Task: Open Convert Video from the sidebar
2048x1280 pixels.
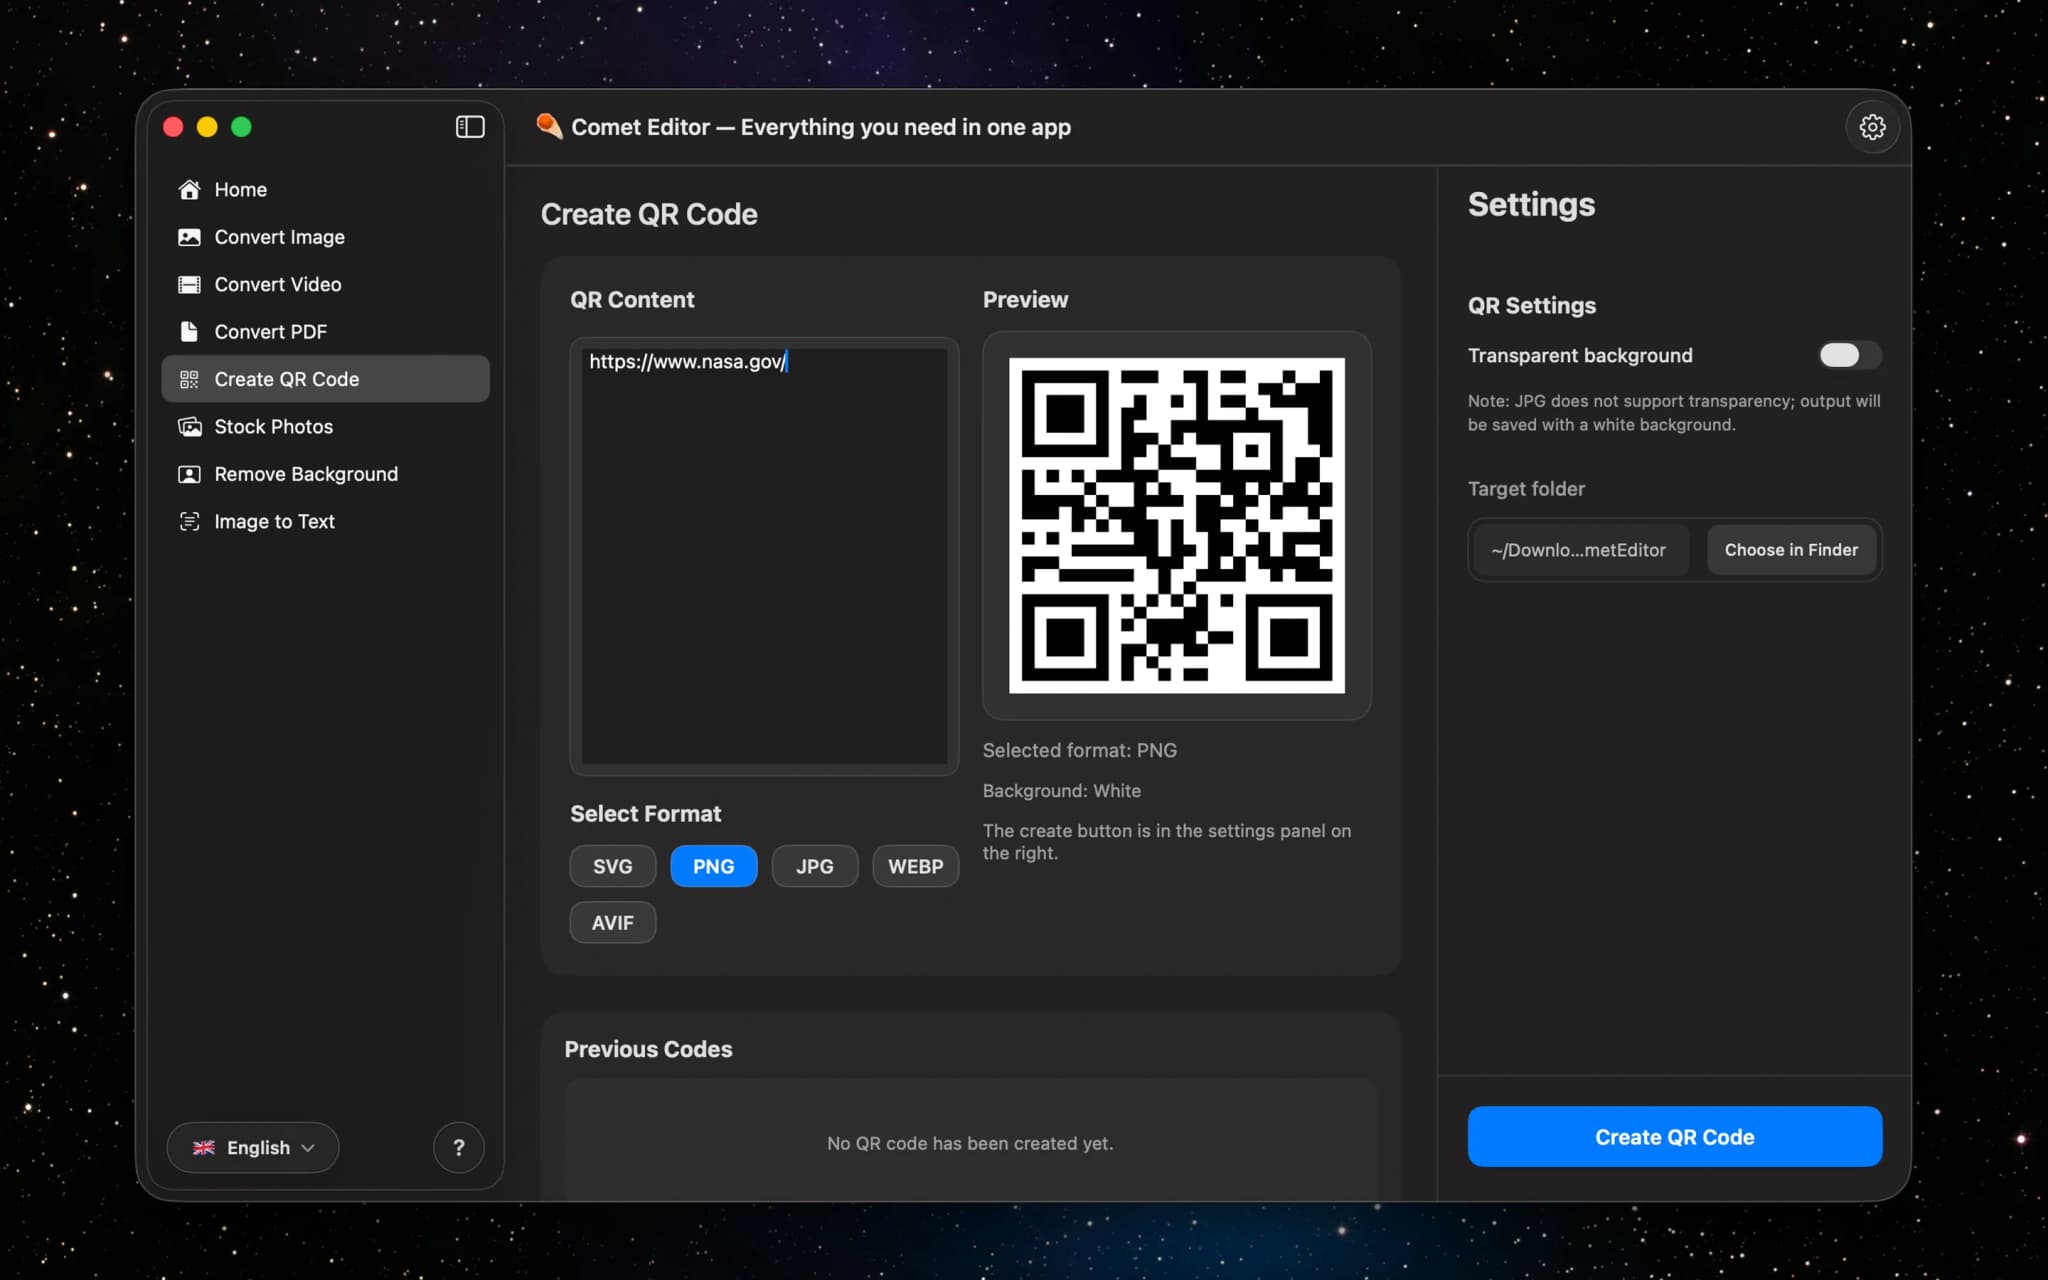Action: pyautogui.click(x=190, y=284)
